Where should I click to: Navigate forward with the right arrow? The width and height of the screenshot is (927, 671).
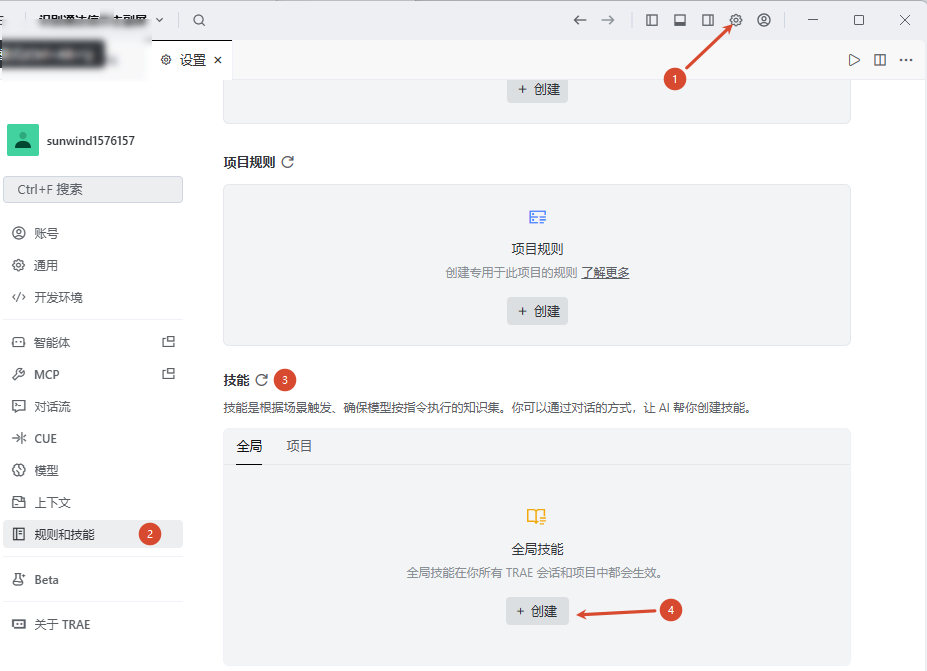(608, 20)
